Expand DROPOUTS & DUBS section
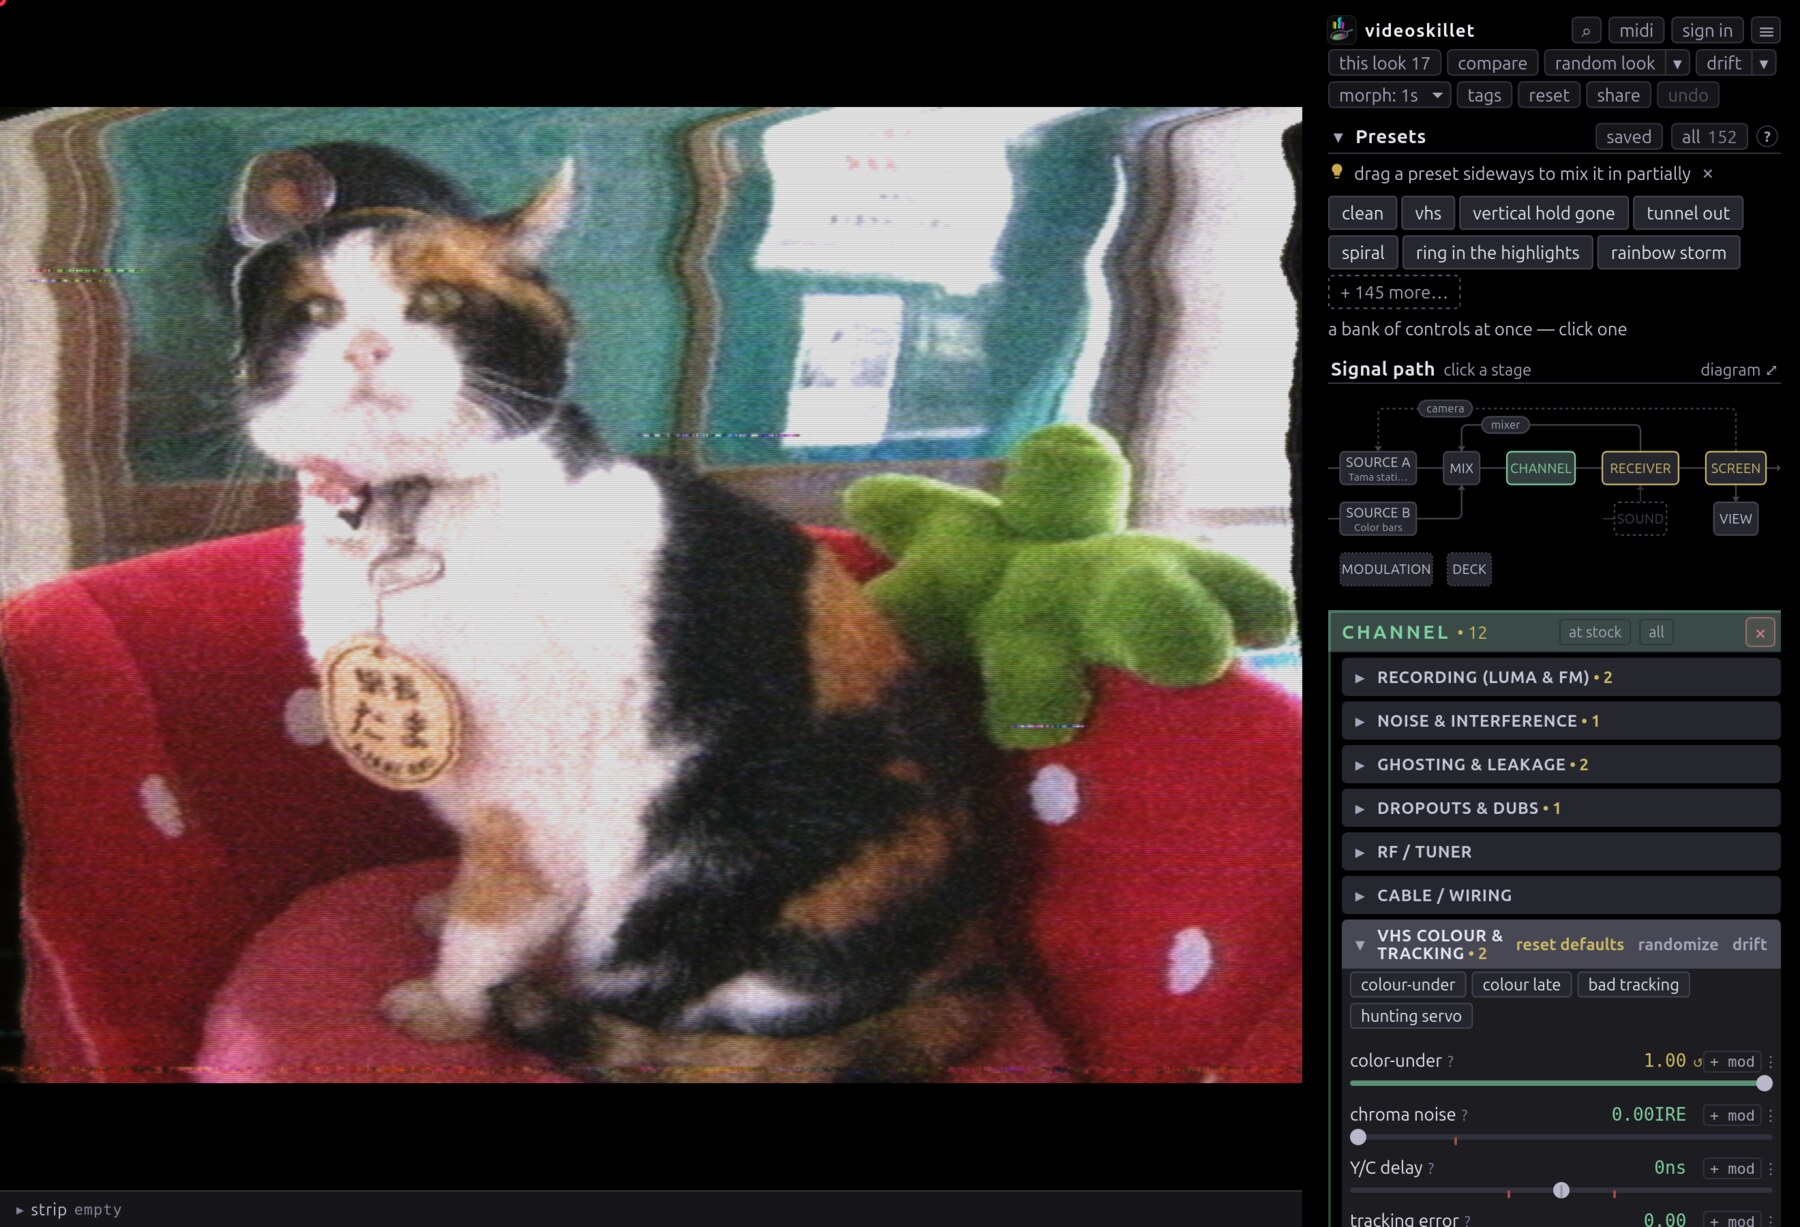The image size is (1800, 1227). click(x=1561, y=808)
